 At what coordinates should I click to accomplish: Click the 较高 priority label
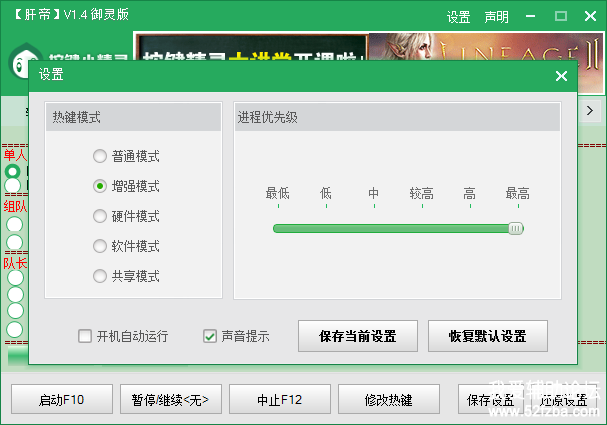click(422, 193)
